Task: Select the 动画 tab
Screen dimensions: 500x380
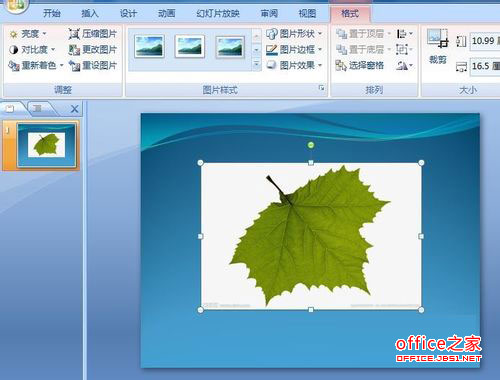Action: click(x=166, y=13)
